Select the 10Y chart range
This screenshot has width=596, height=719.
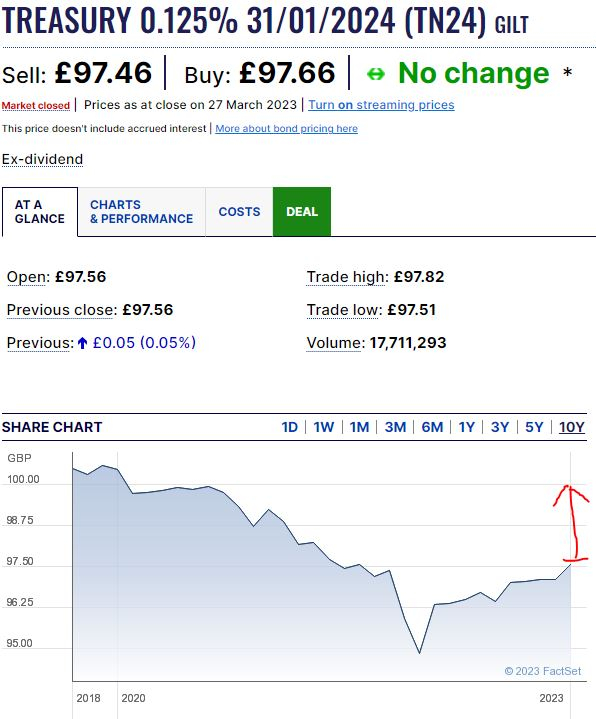(x=572, y=427)
